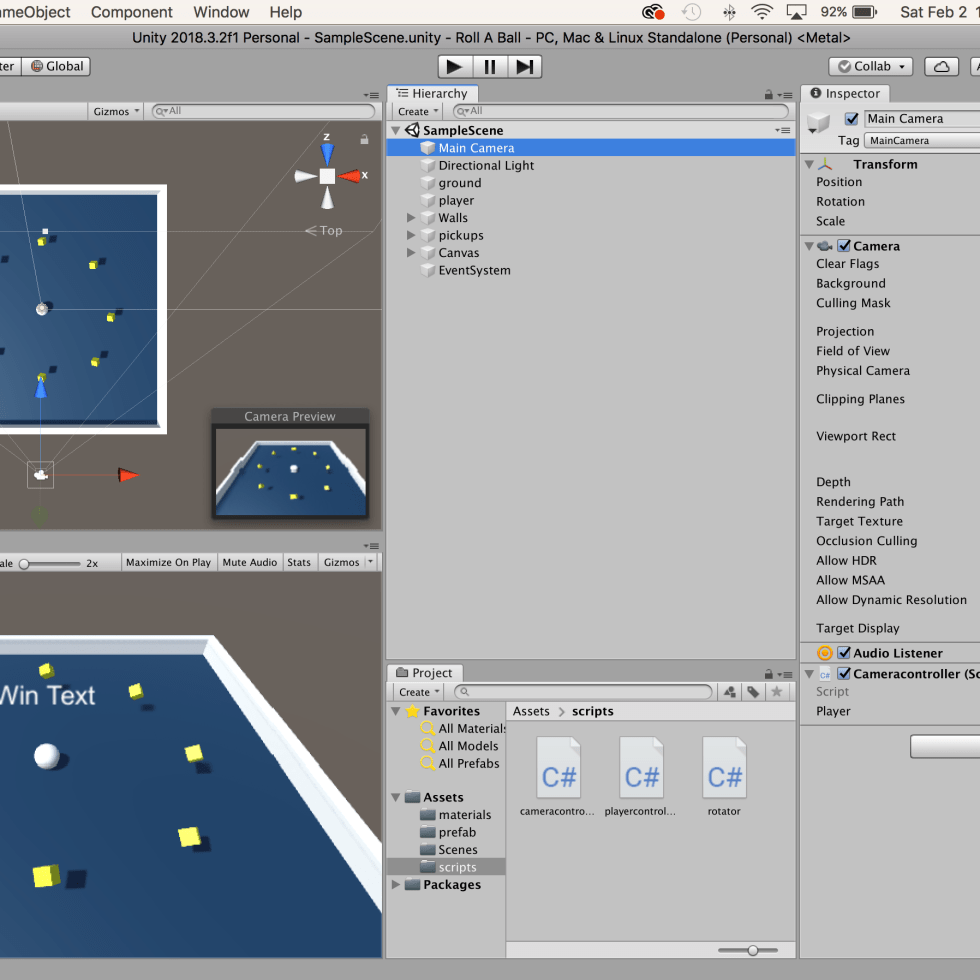This screenshot has height=980, width=980.
Task: Click the Project search-by-label tag icon
Action: tap(753, 692)
